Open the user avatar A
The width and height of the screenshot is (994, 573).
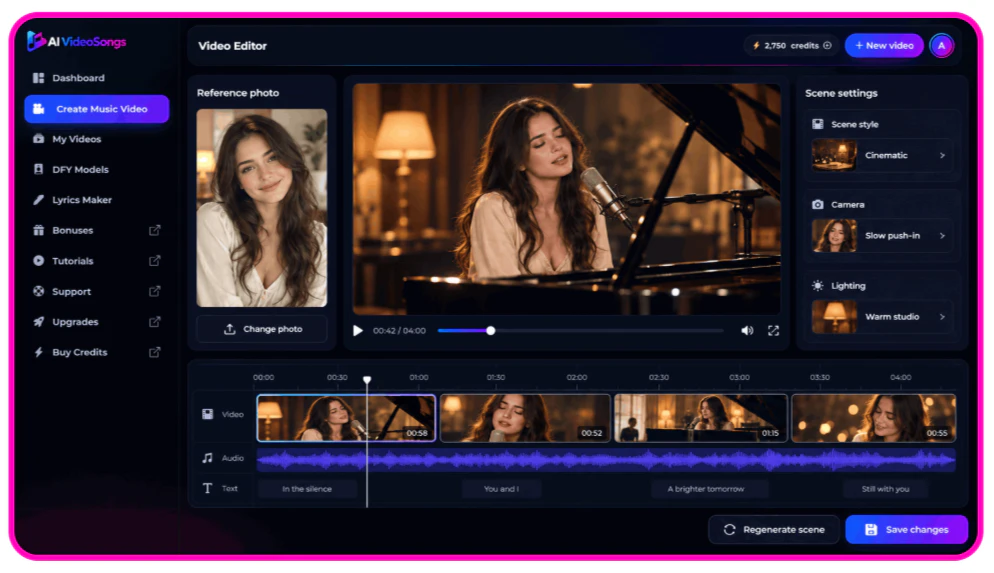click(x=941, y=46)
